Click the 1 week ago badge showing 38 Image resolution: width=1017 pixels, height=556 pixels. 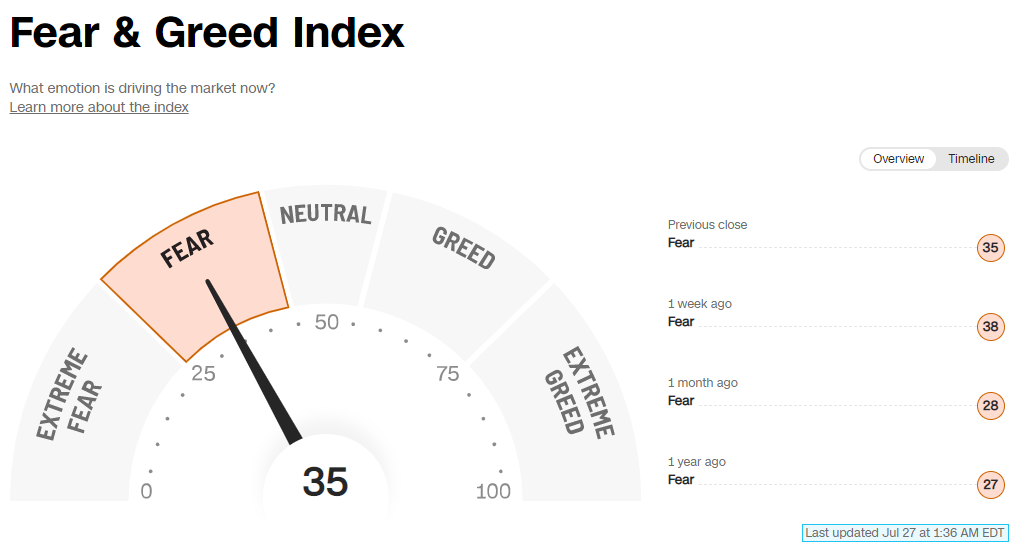click(990, 327)
